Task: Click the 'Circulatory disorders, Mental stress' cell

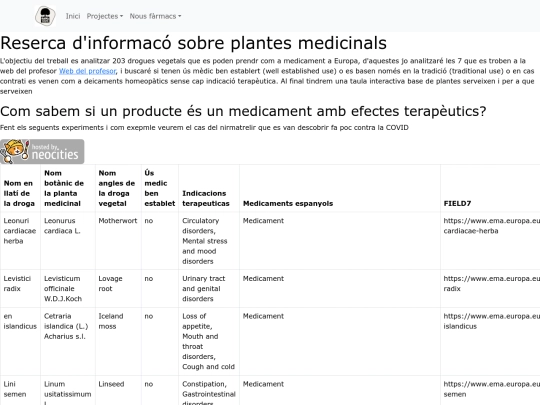Action: (209, 241)
